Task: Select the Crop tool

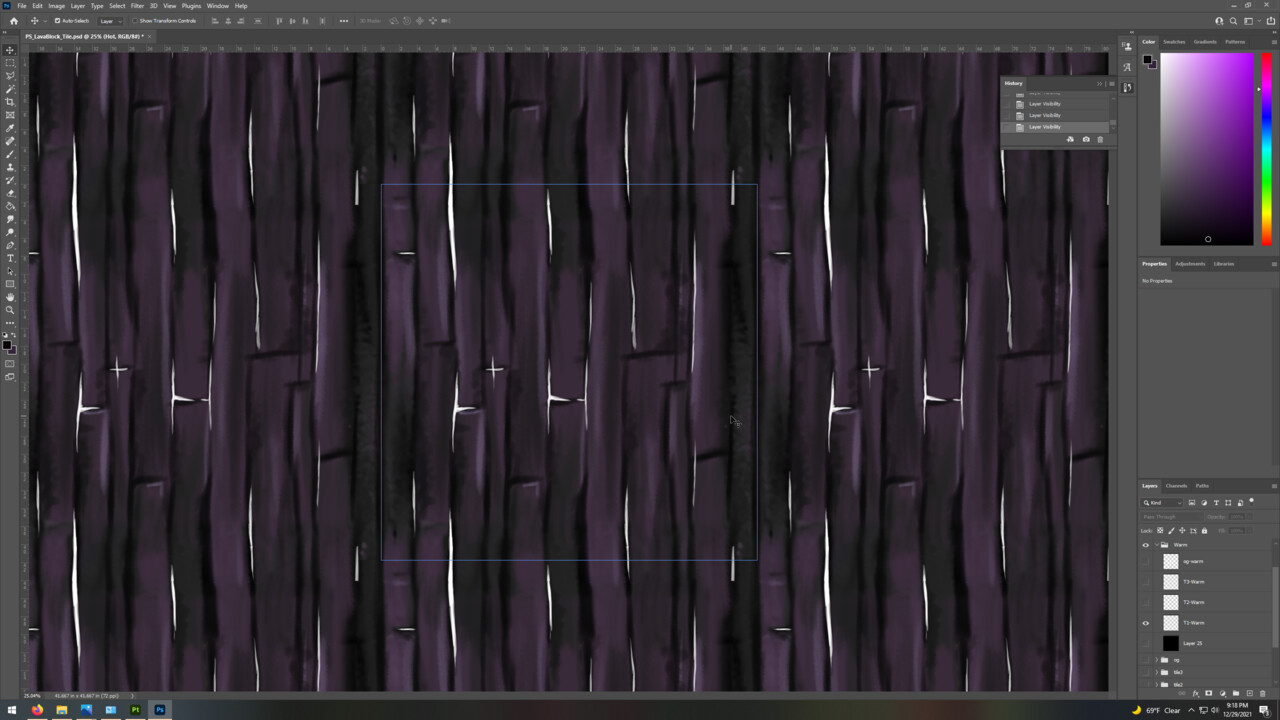Action: click(10, 102)
